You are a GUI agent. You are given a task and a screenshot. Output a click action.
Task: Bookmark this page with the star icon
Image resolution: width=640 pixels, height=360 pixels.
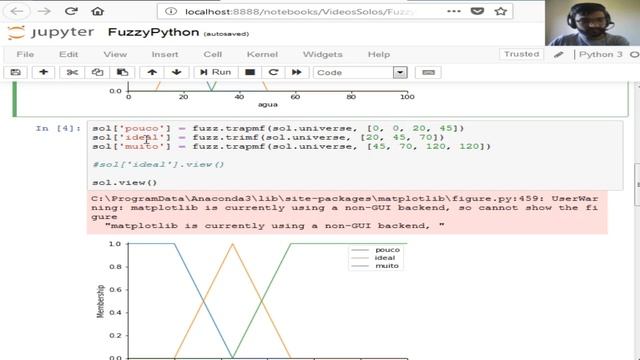[500, 11]
